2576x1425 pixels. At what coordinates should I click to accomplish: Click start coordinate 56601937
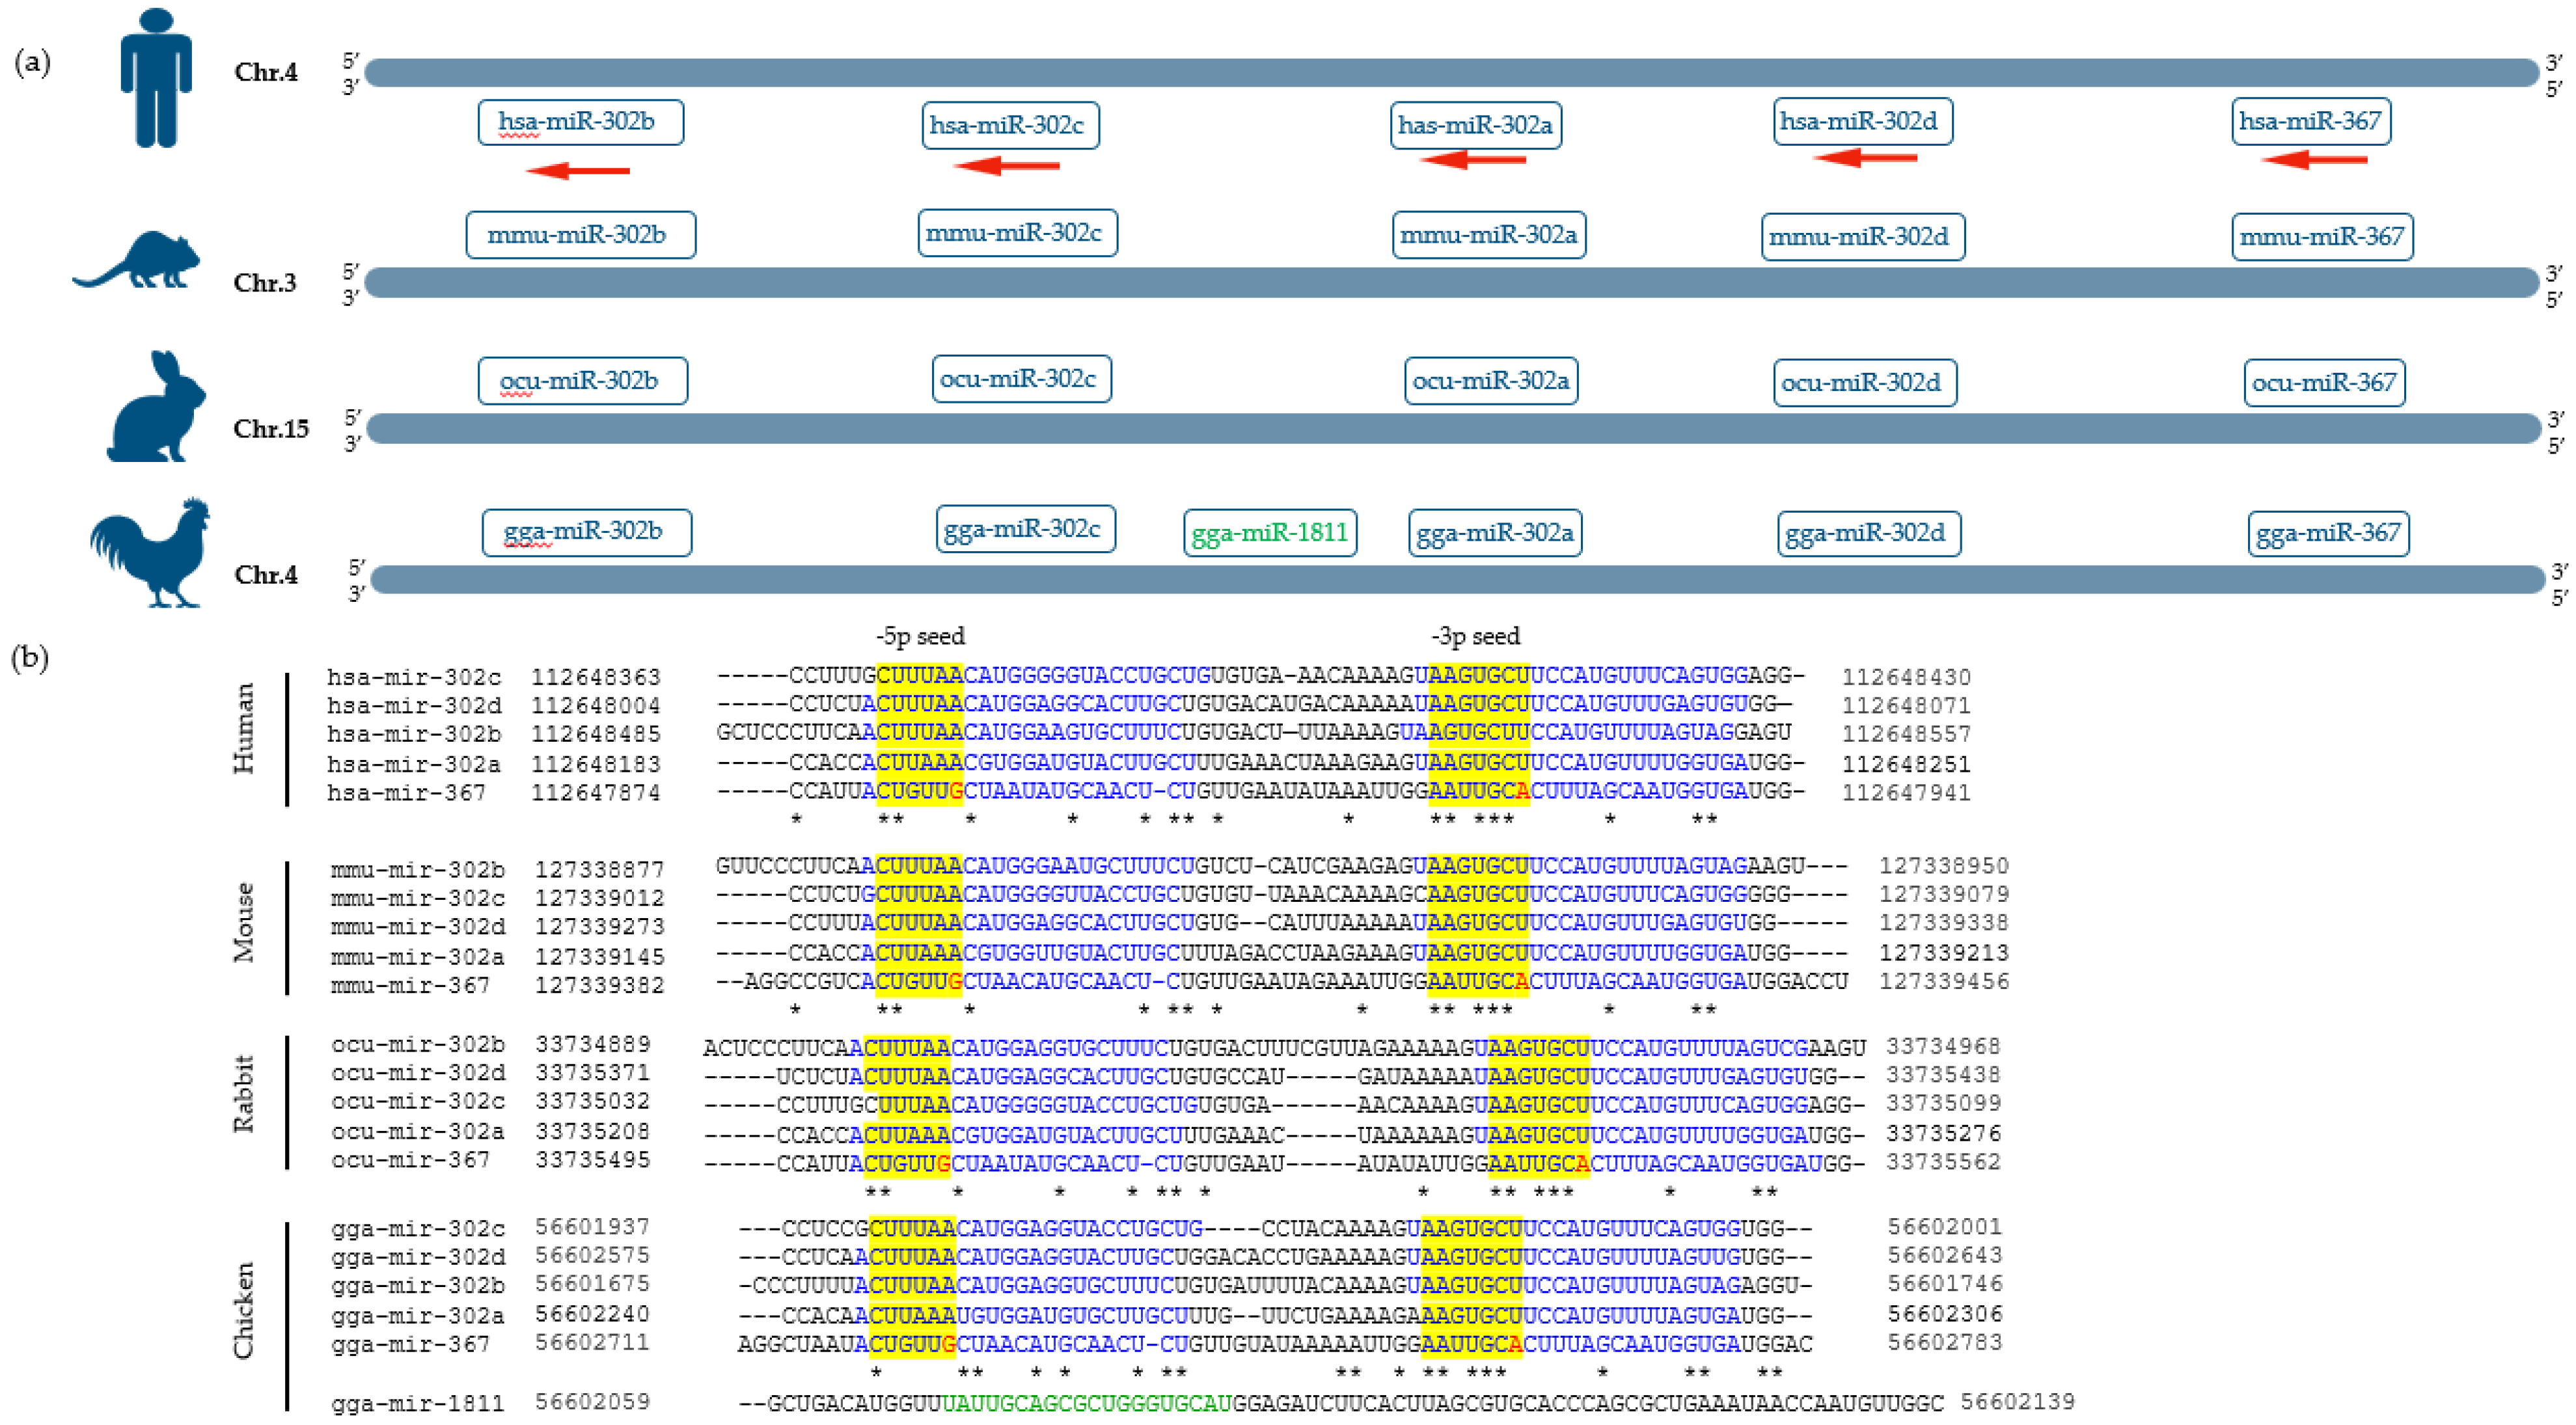click(x=593, y=1227)
